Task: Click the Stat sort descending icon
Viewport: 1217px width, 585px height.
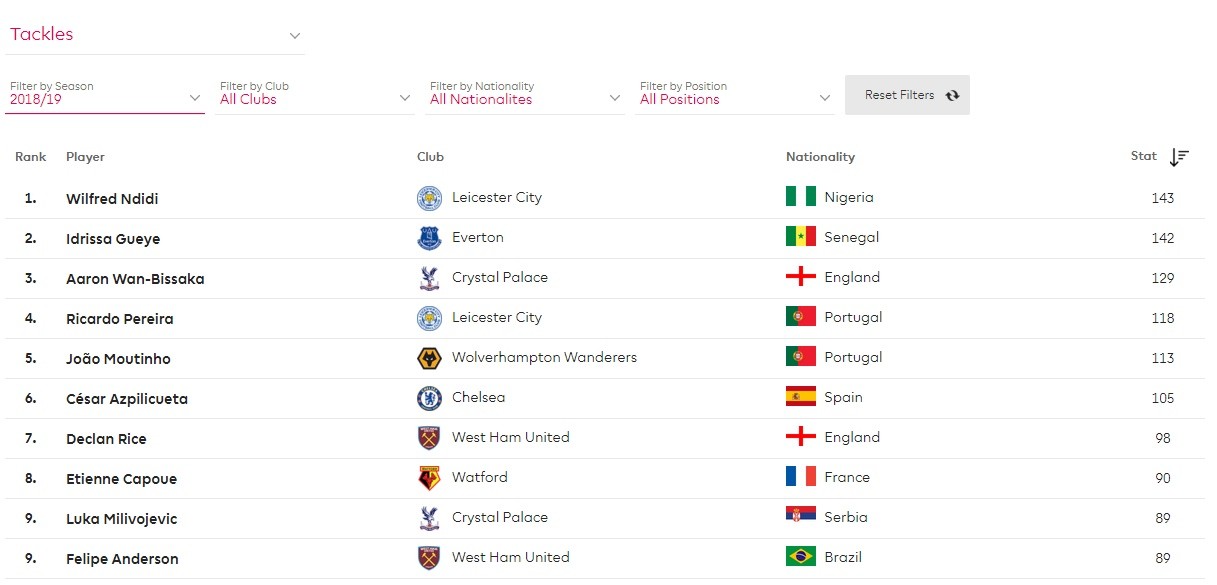Action: pyautogui.click(x=1179, y=157)
